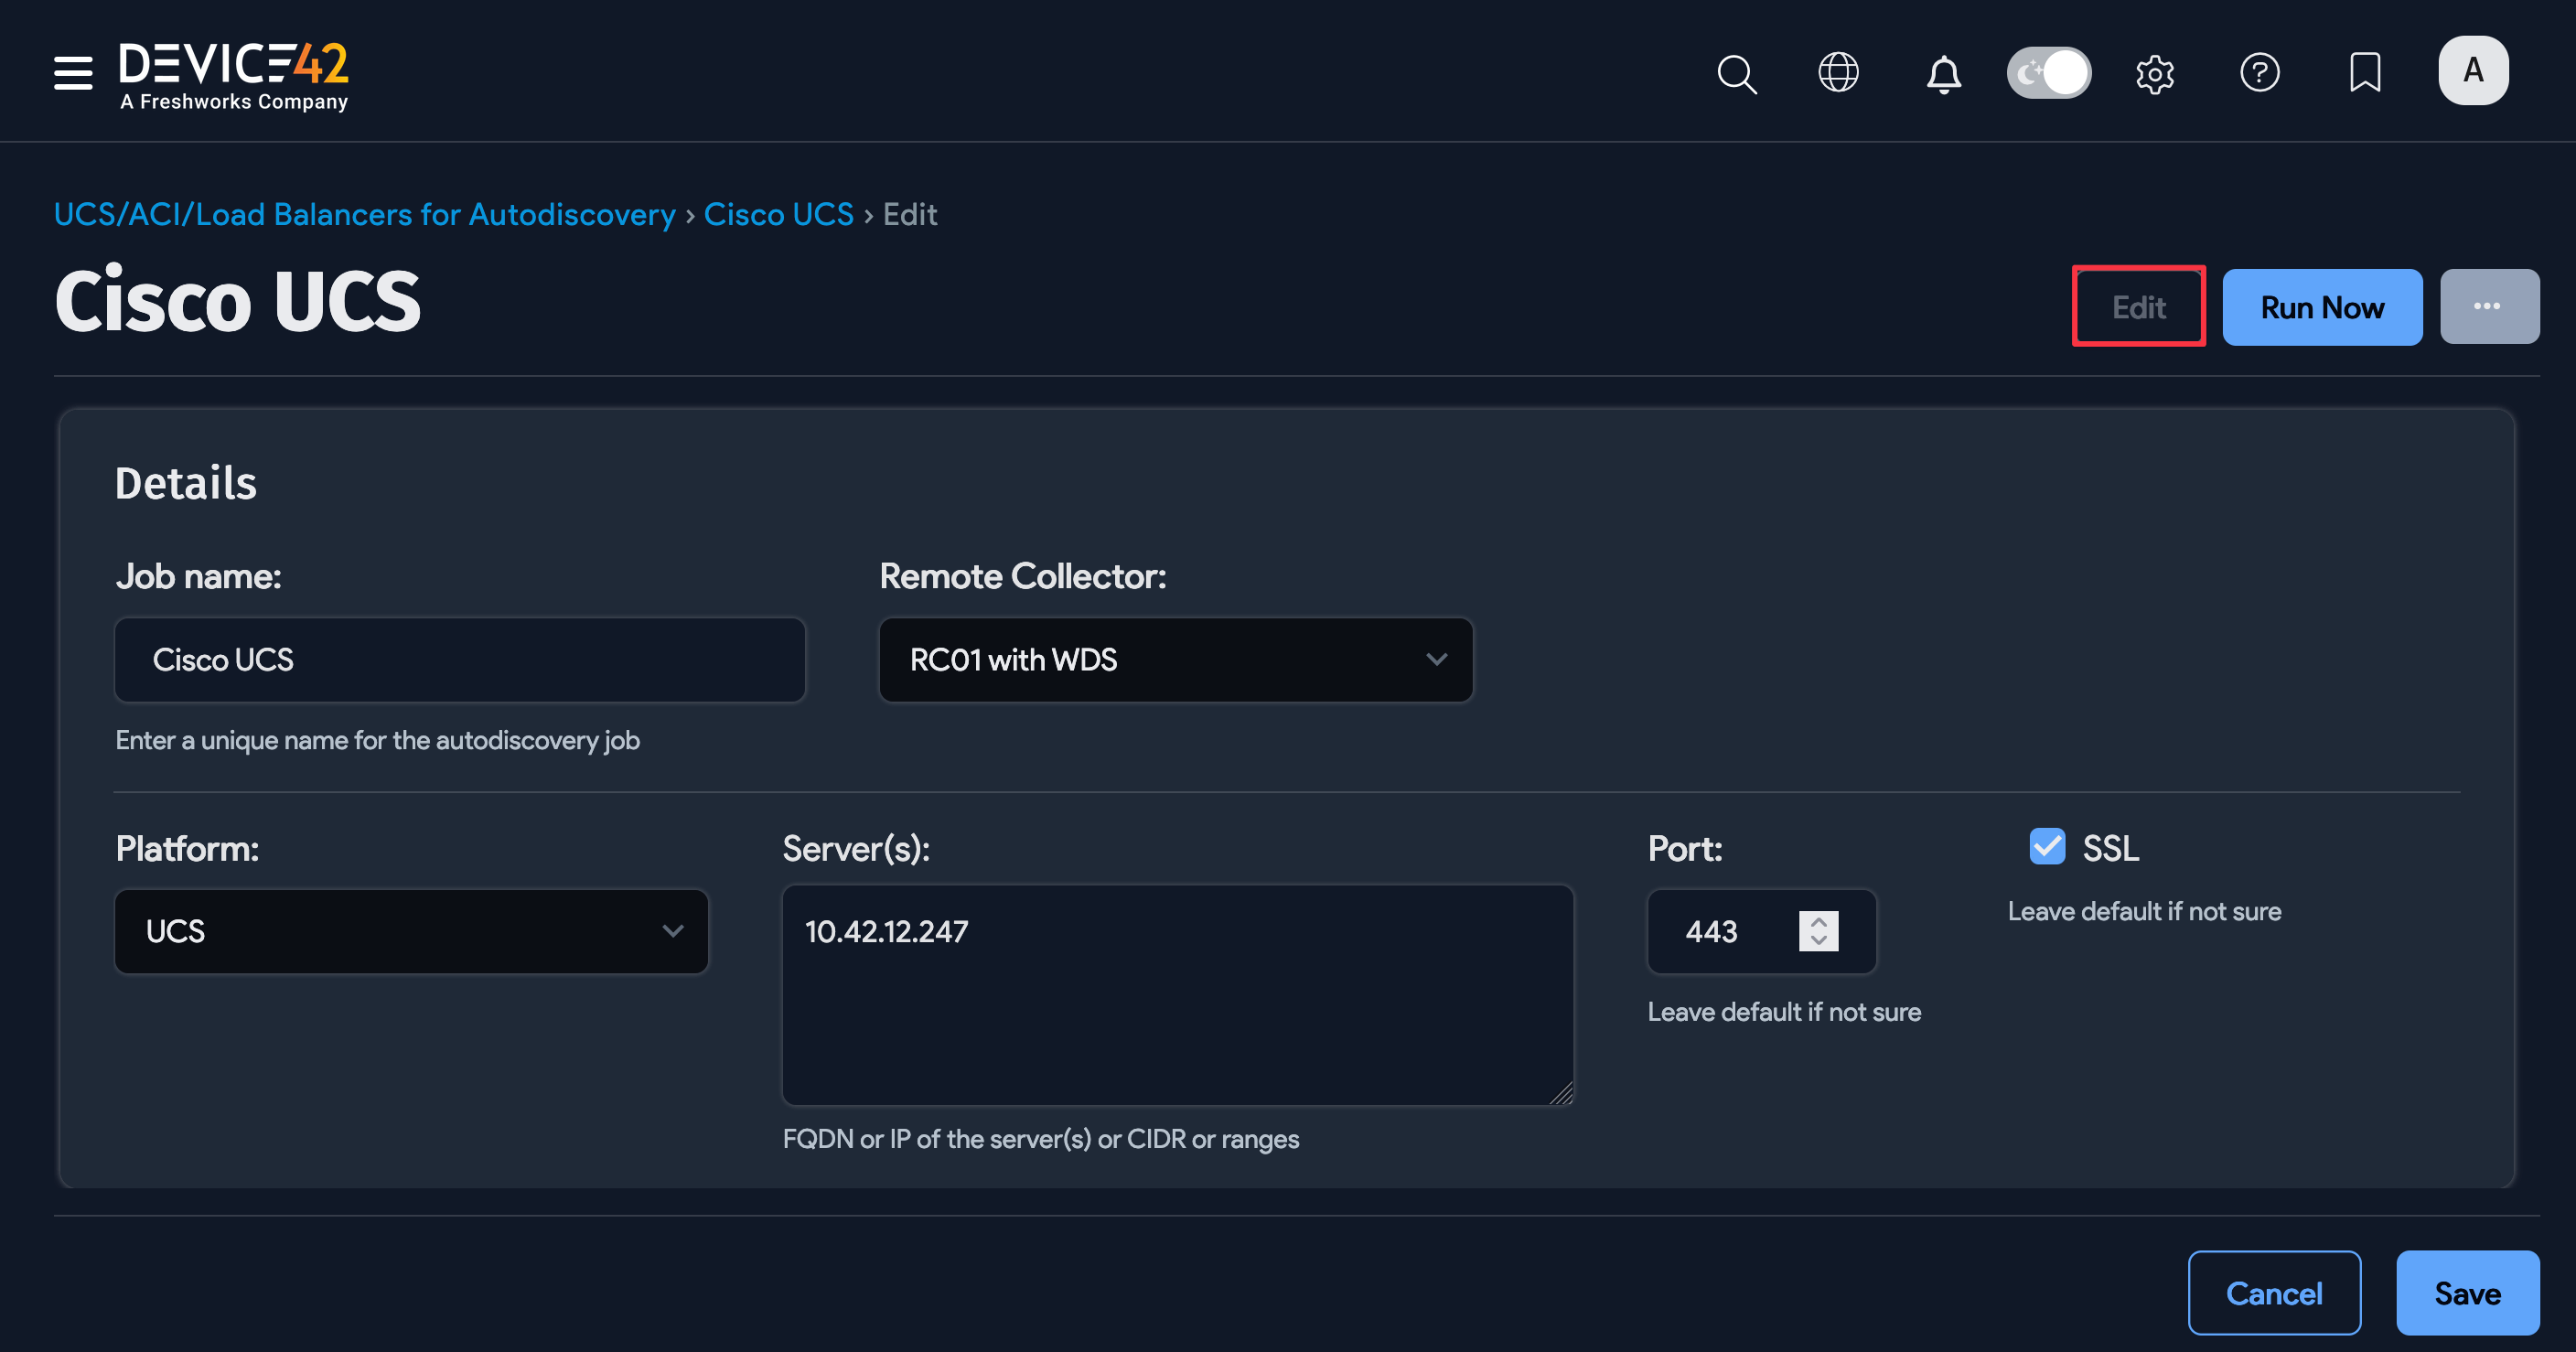Open the bookmarks icon
This screenshot has width=2576, height=1352.
(2365, 71)
